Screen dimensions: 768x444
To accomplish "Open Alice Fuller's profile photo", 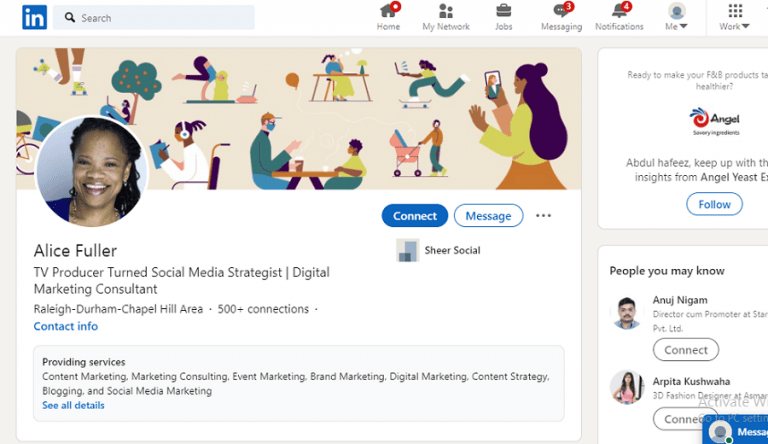I will pyautogui.click(x=91, y=171).
